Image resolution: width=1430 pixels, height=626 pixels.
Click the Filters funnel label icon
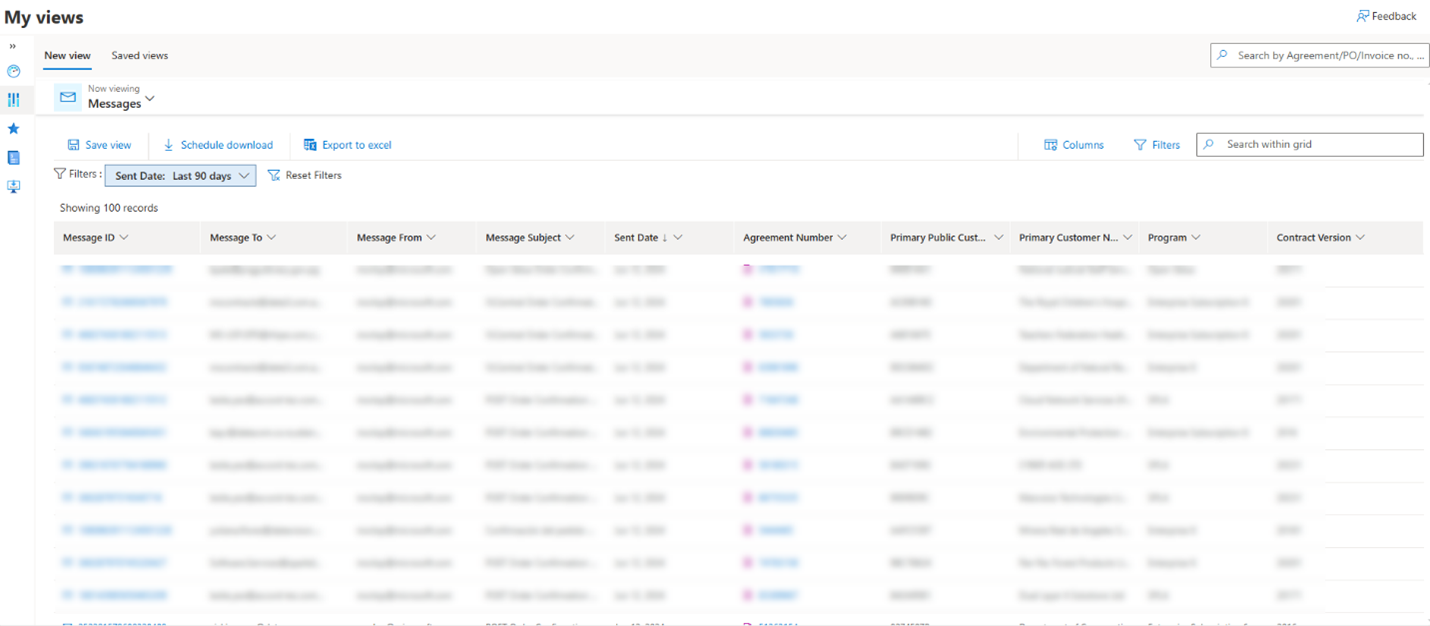coord(60,174)
